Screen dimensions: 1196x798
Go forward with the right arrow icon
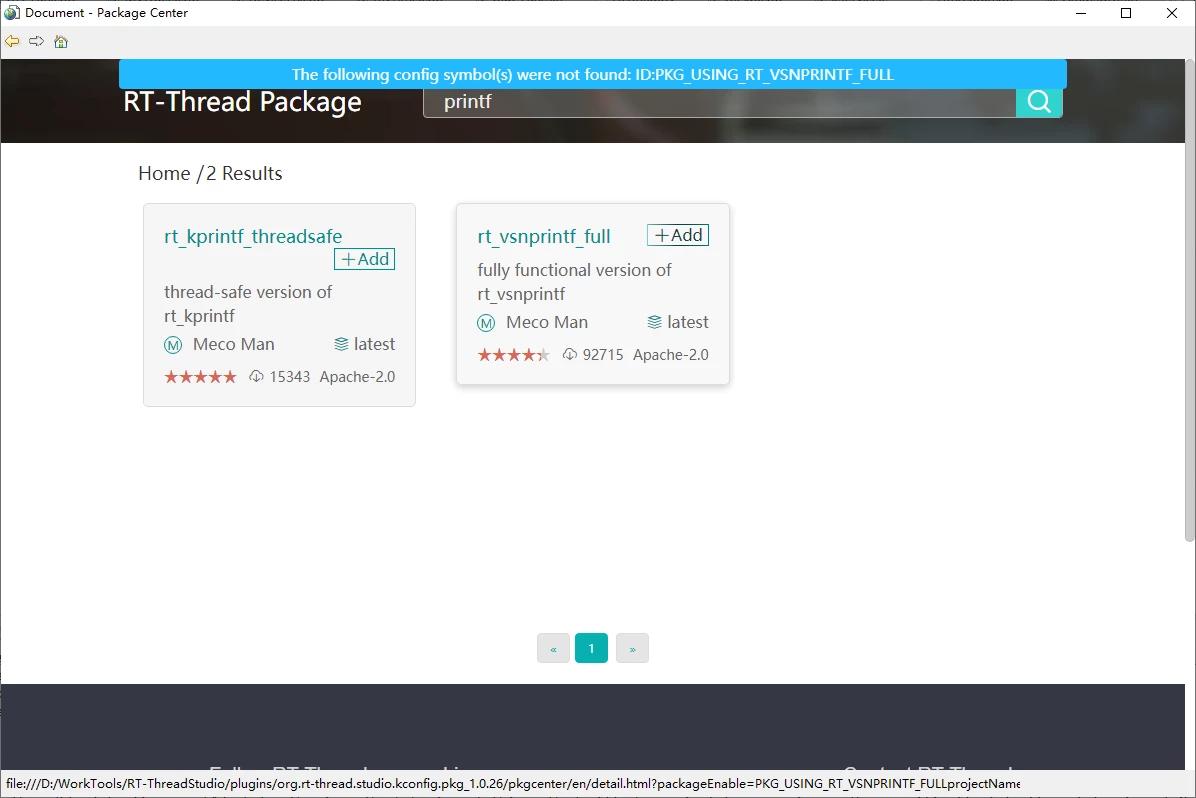coord(37,41)
